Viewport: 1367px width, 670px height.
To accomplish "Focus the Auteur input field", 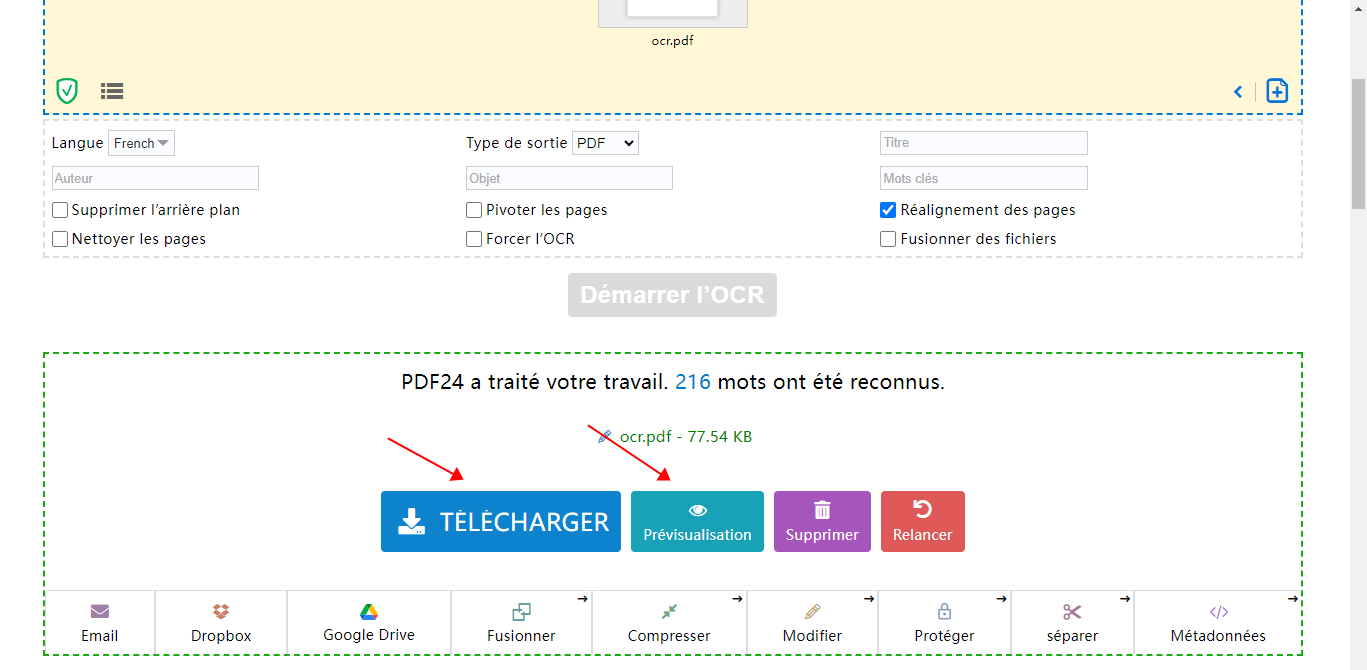I will click(155, 178).
